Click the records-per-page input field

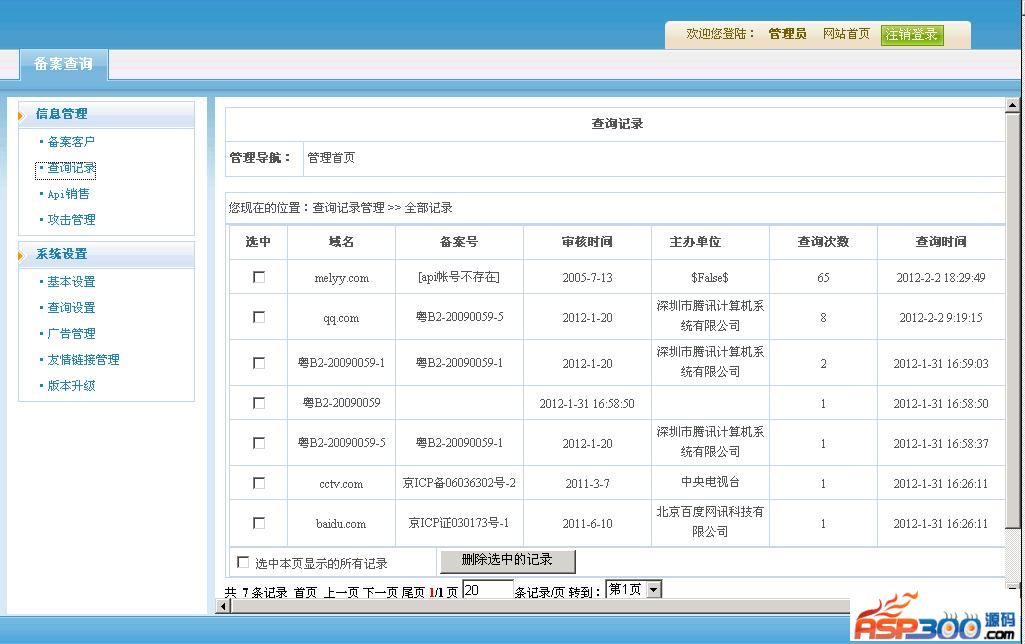click(487, 590)
